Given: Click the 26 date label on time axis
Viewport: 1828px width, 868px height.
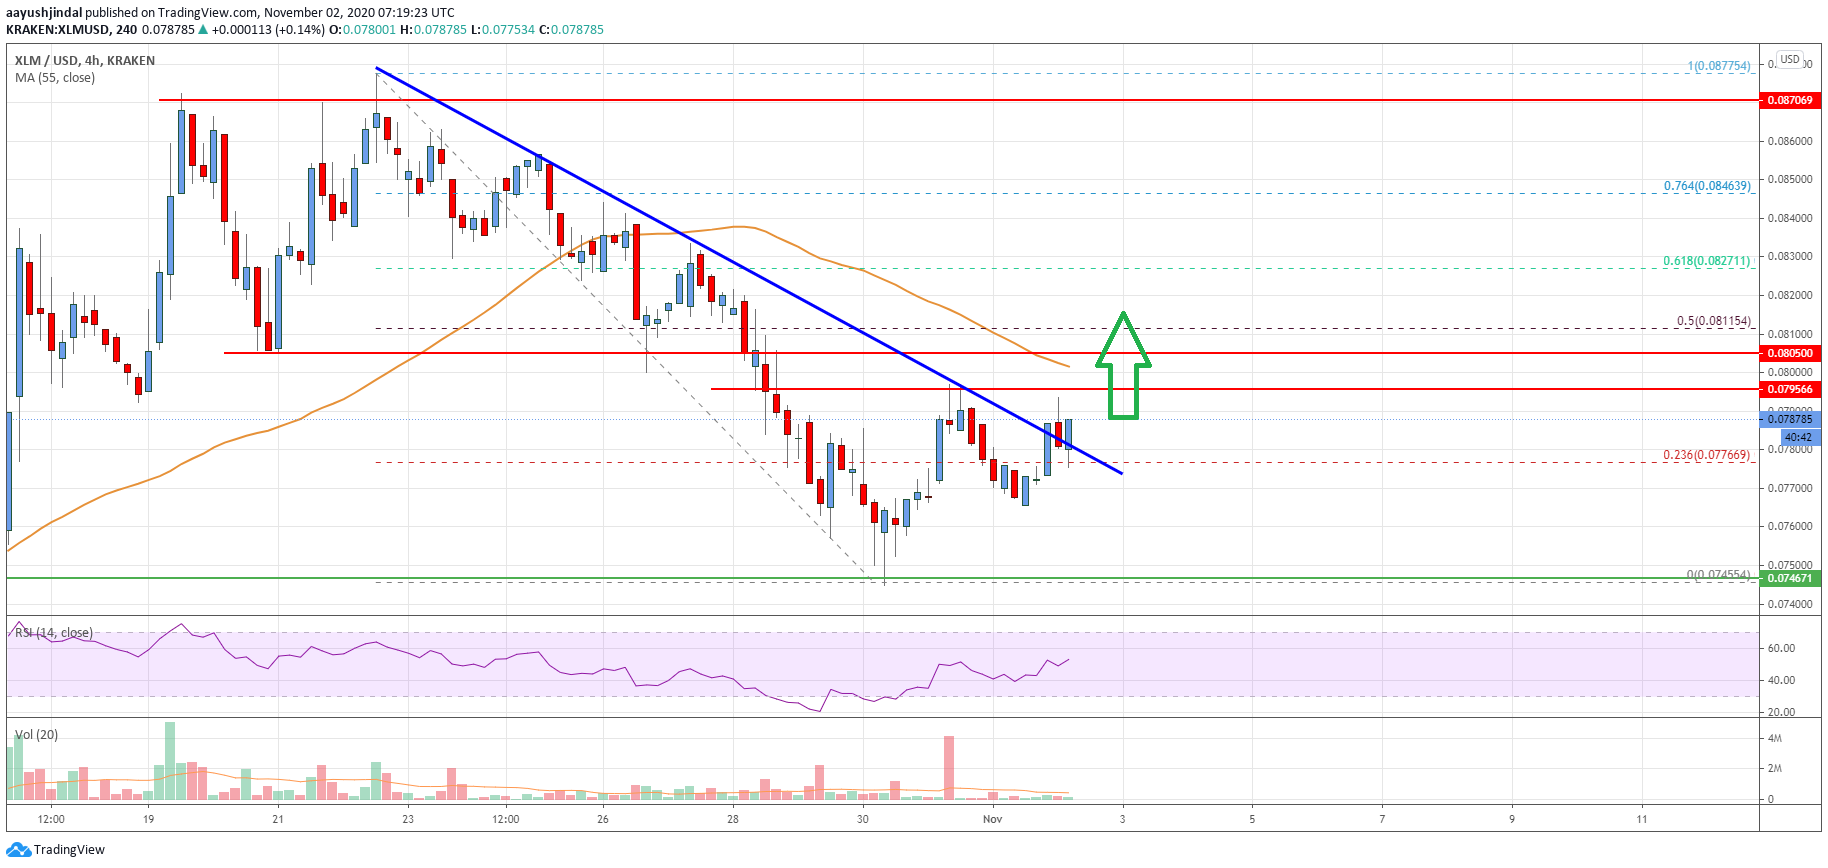Looking at the screenshot, I should coord(603,819).
